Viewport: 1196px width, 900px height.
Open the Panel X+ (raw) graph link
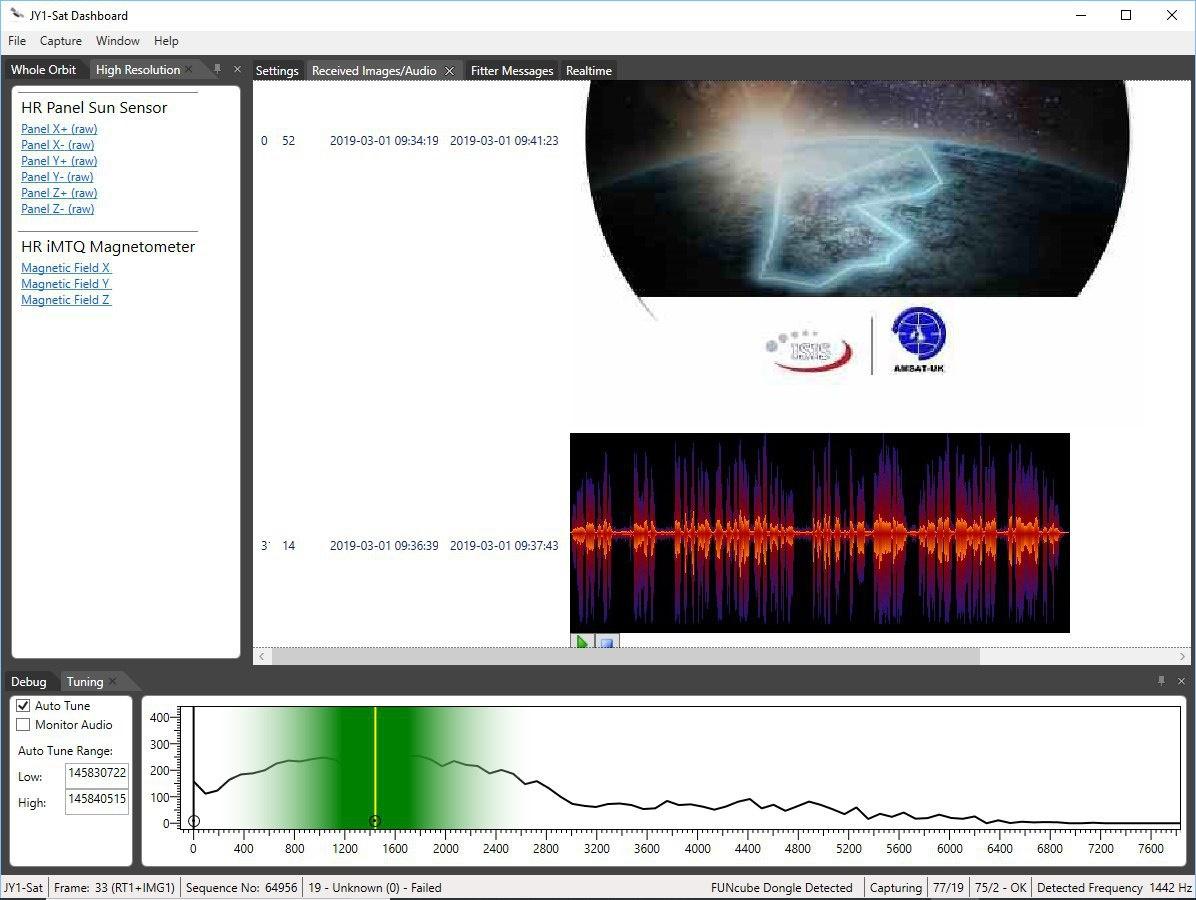[59, 129]
